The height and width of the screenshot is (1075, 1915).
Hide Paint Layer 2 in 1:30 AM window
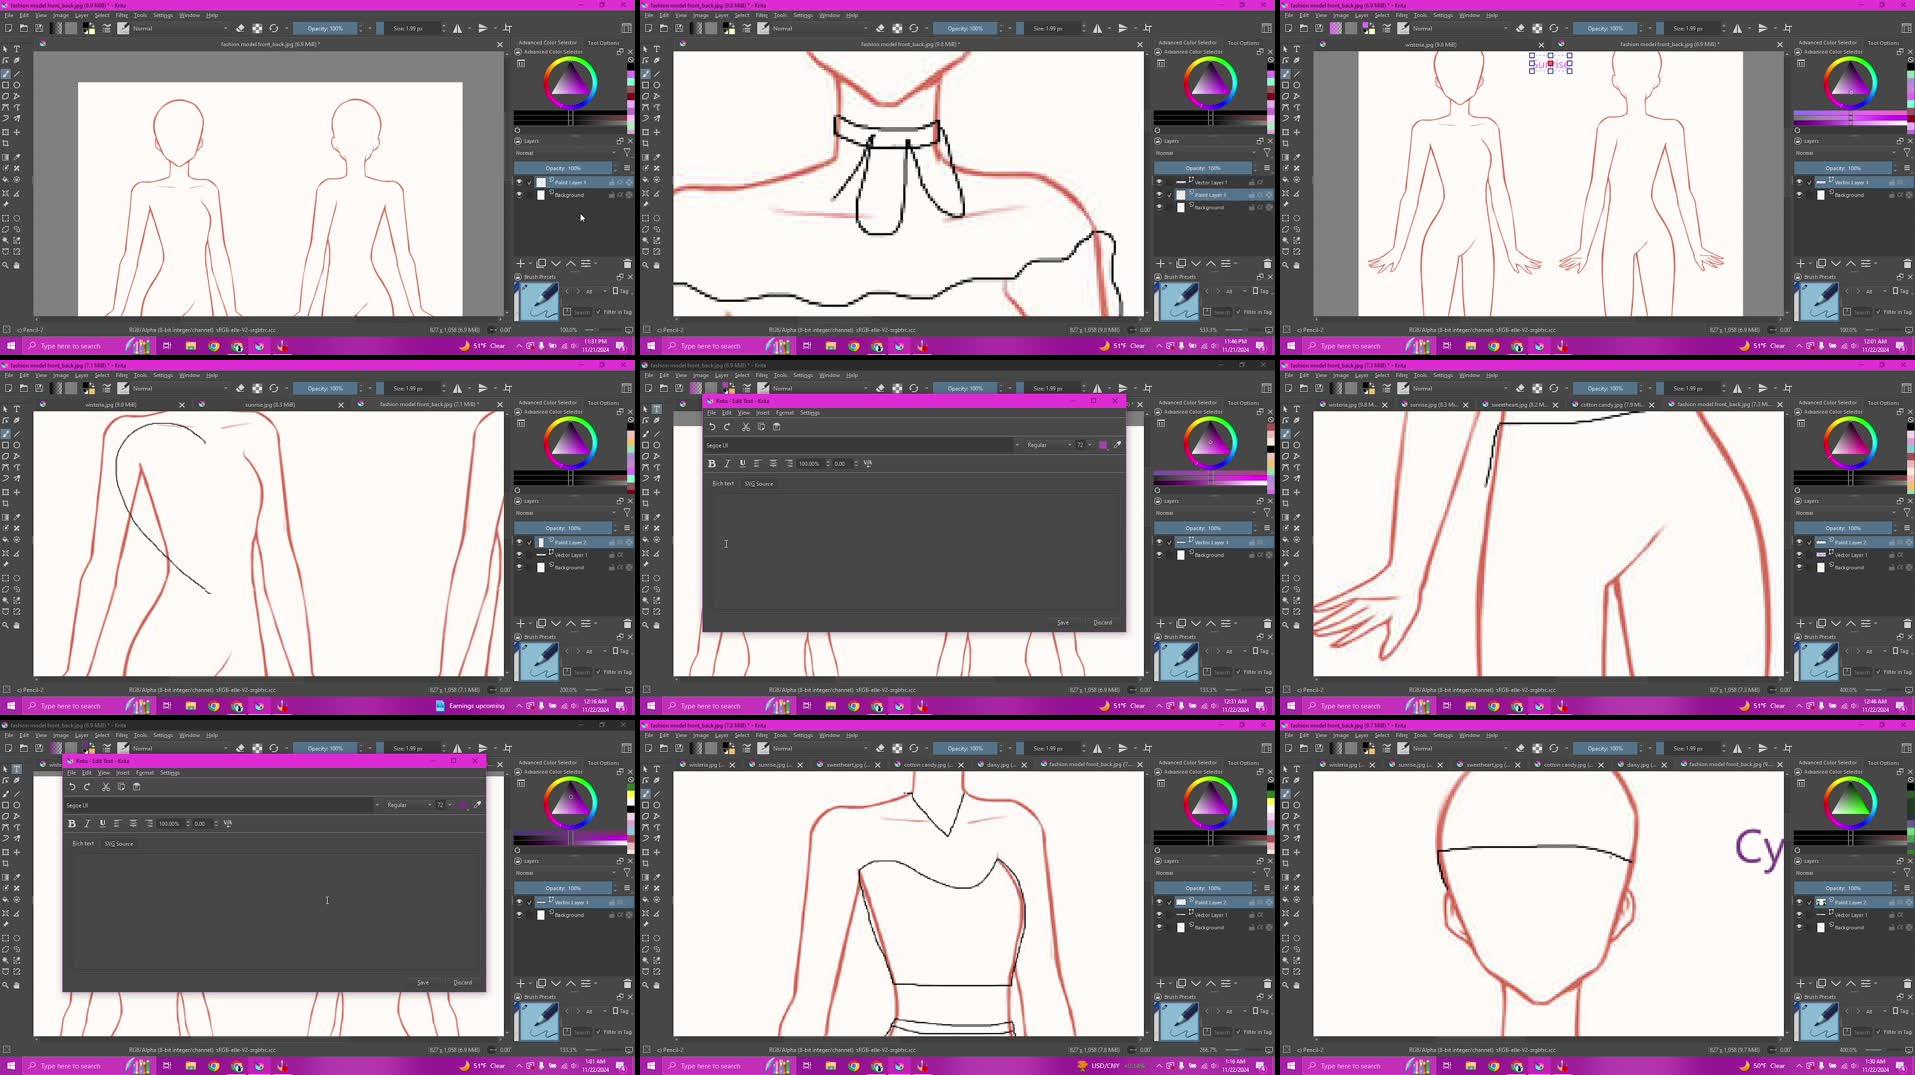(1799, 902)
